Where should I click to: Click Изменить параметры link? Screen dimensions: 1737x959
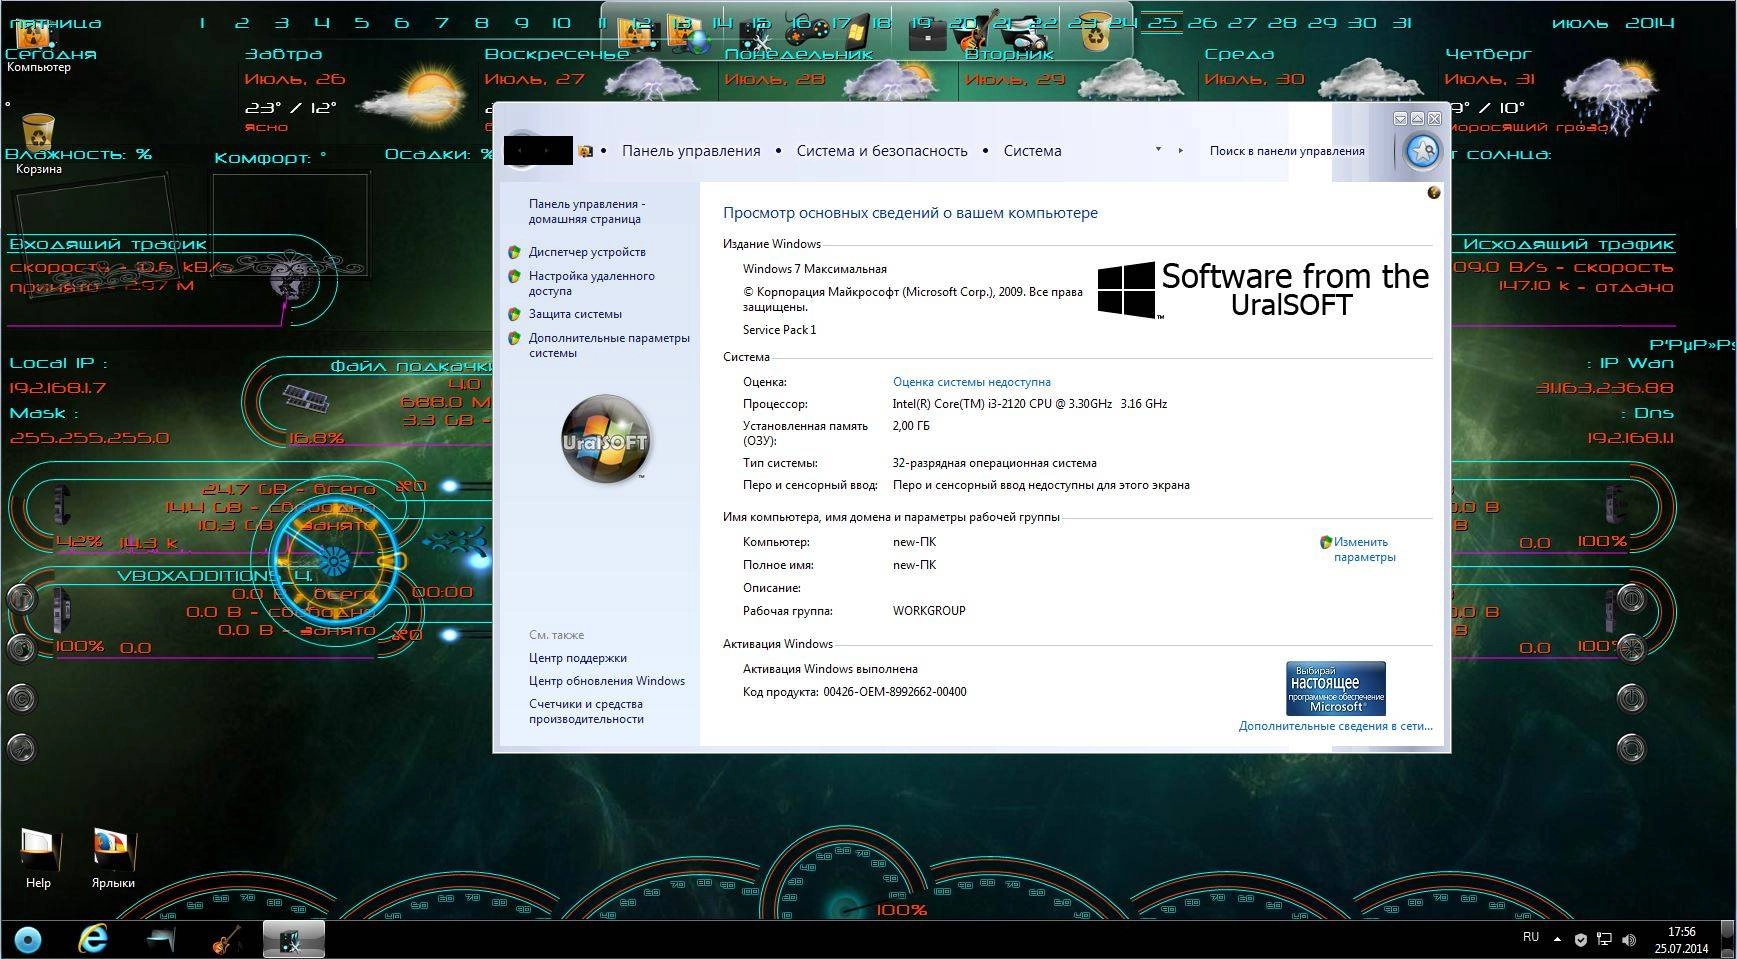[1364, 549]
